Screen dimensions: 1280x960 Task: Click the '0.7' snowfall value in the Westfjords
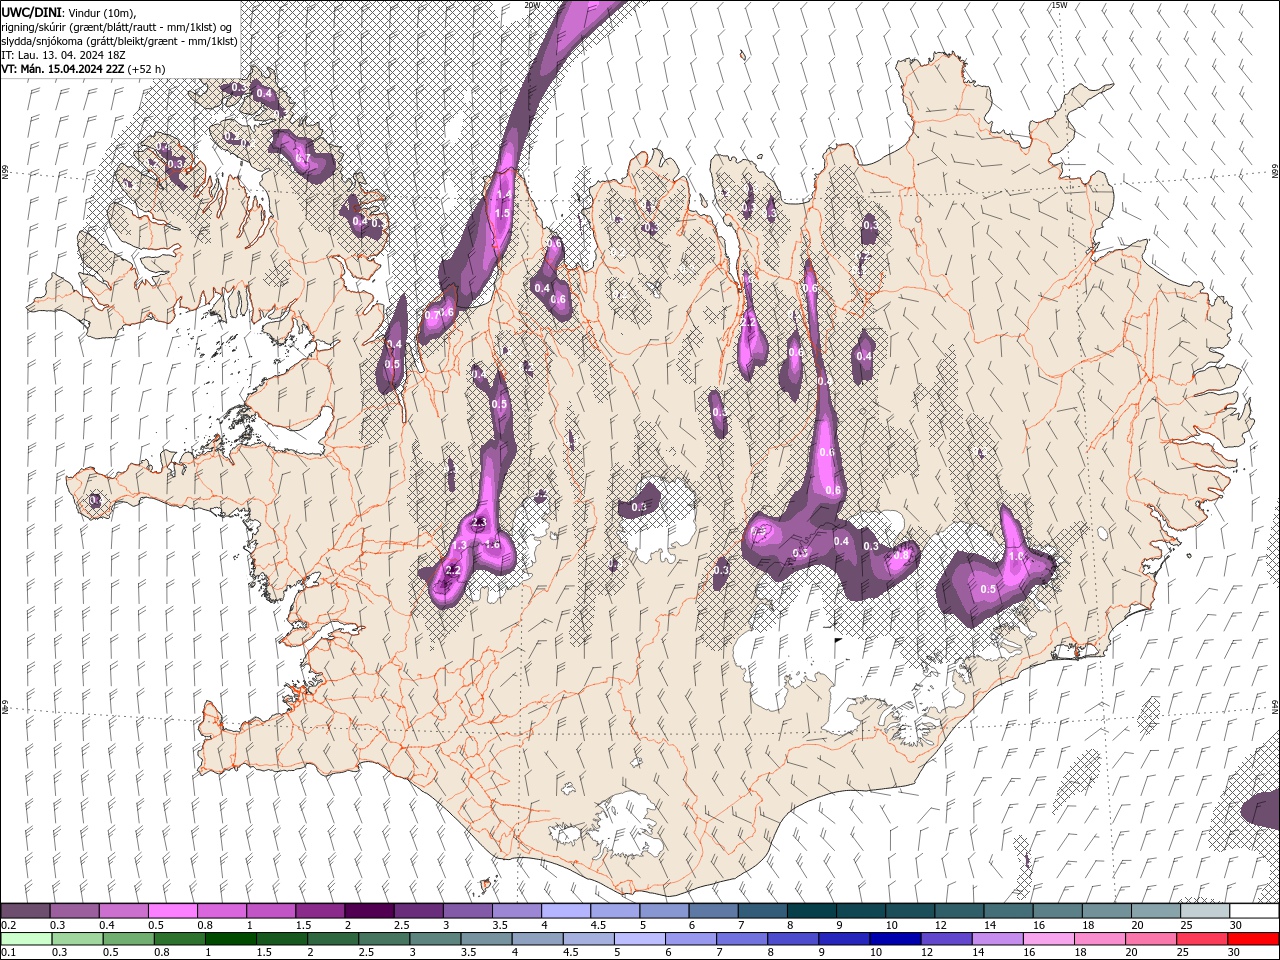303,158
